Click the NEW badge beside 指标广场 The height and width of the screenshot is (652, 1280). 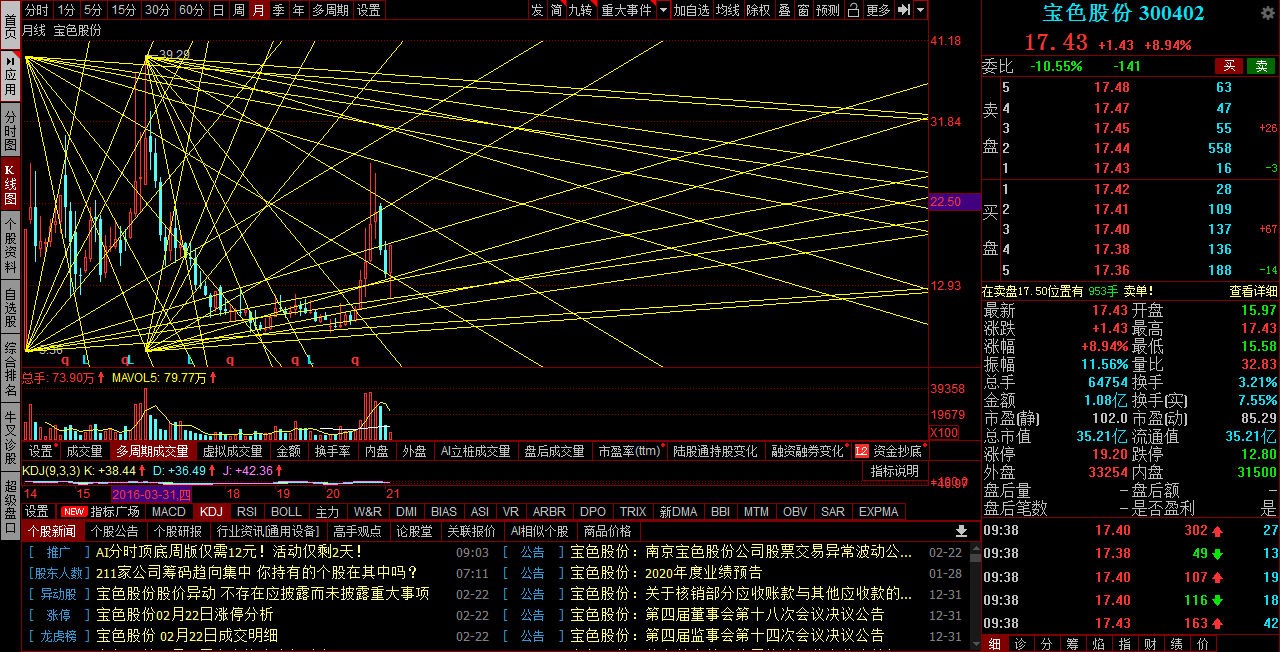point(73,511)
